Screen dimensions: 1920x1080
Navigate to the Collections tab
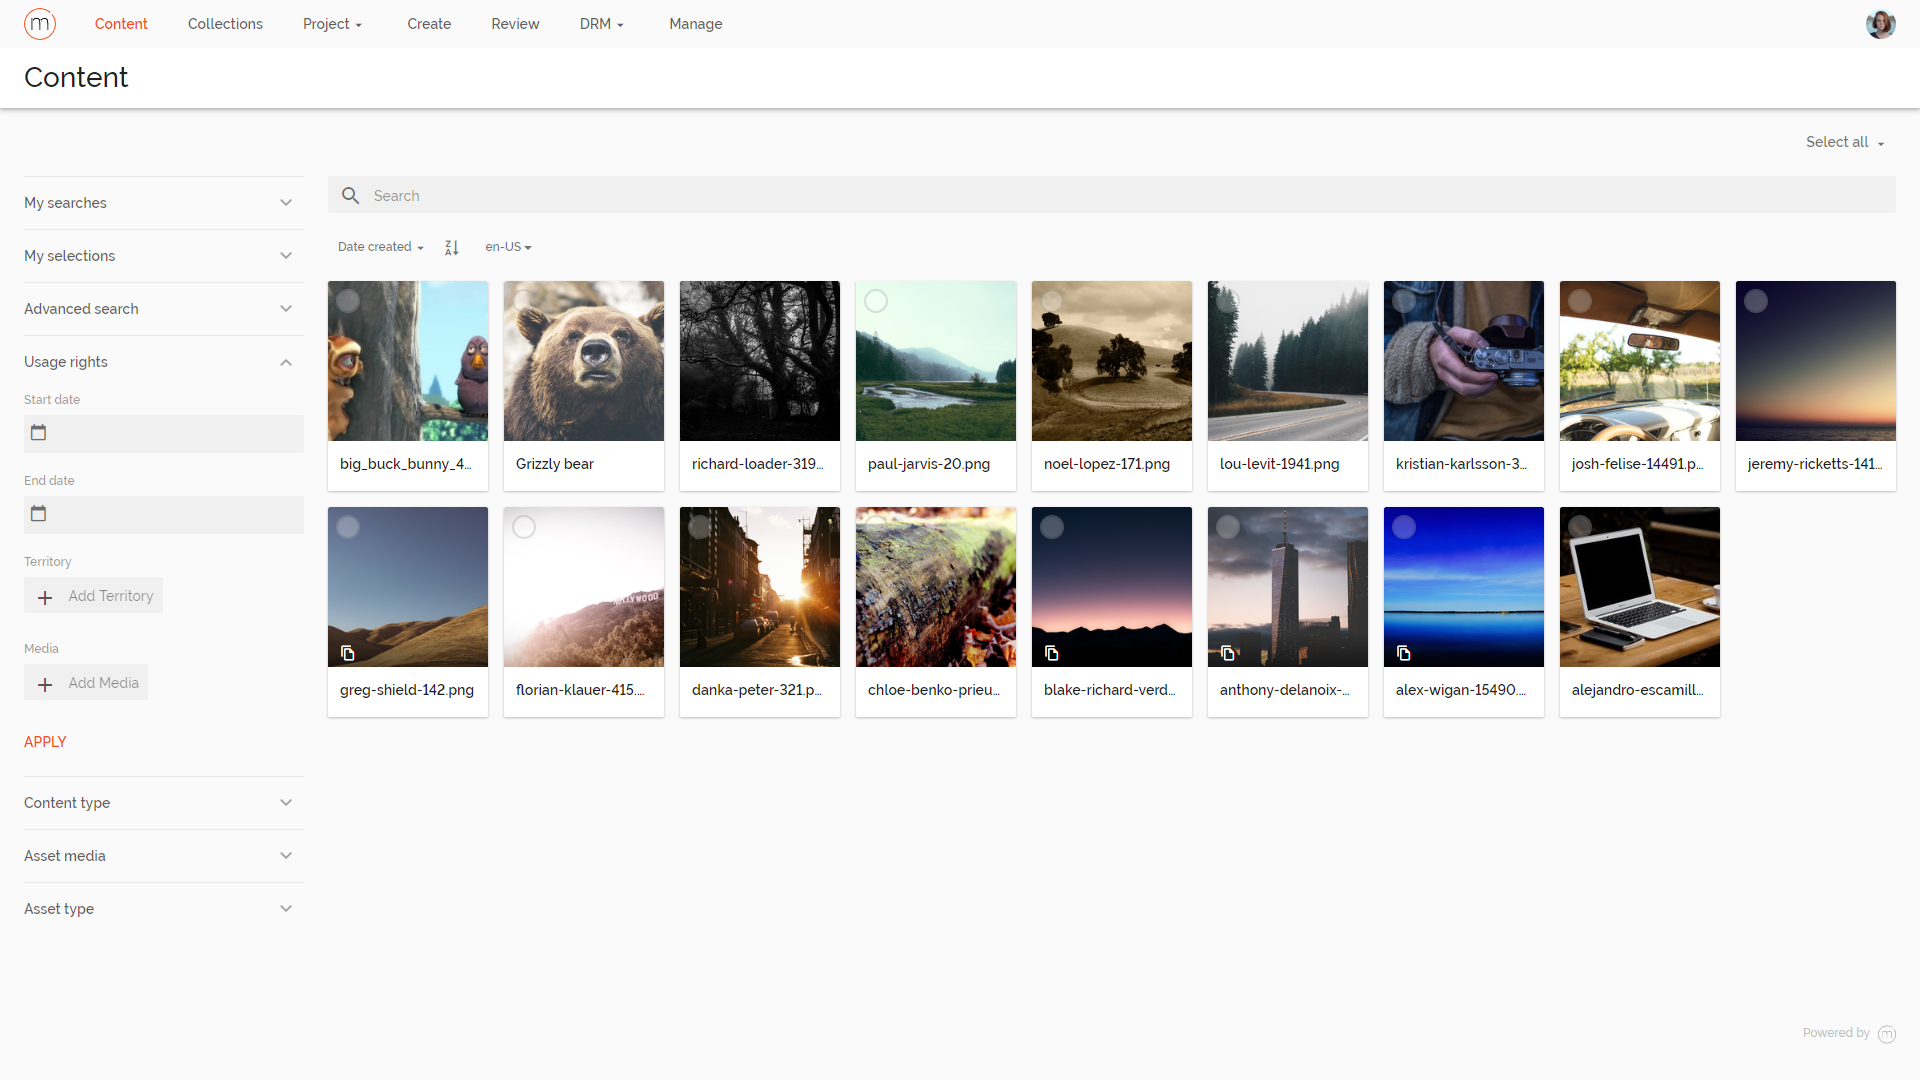[x=225, y=23]
